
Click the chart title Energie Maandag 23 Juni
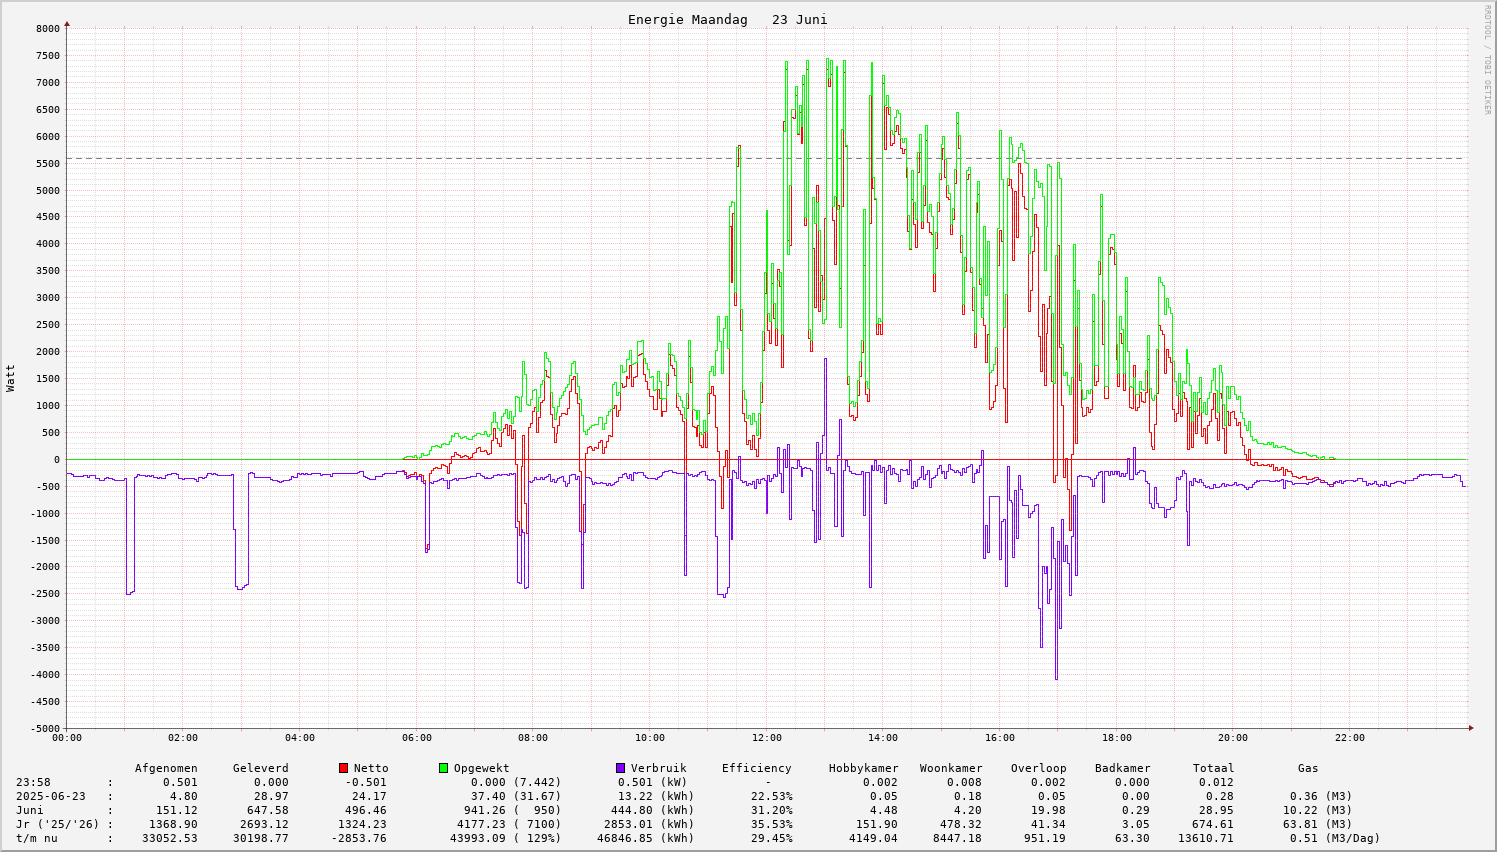(x=727, y=20)
